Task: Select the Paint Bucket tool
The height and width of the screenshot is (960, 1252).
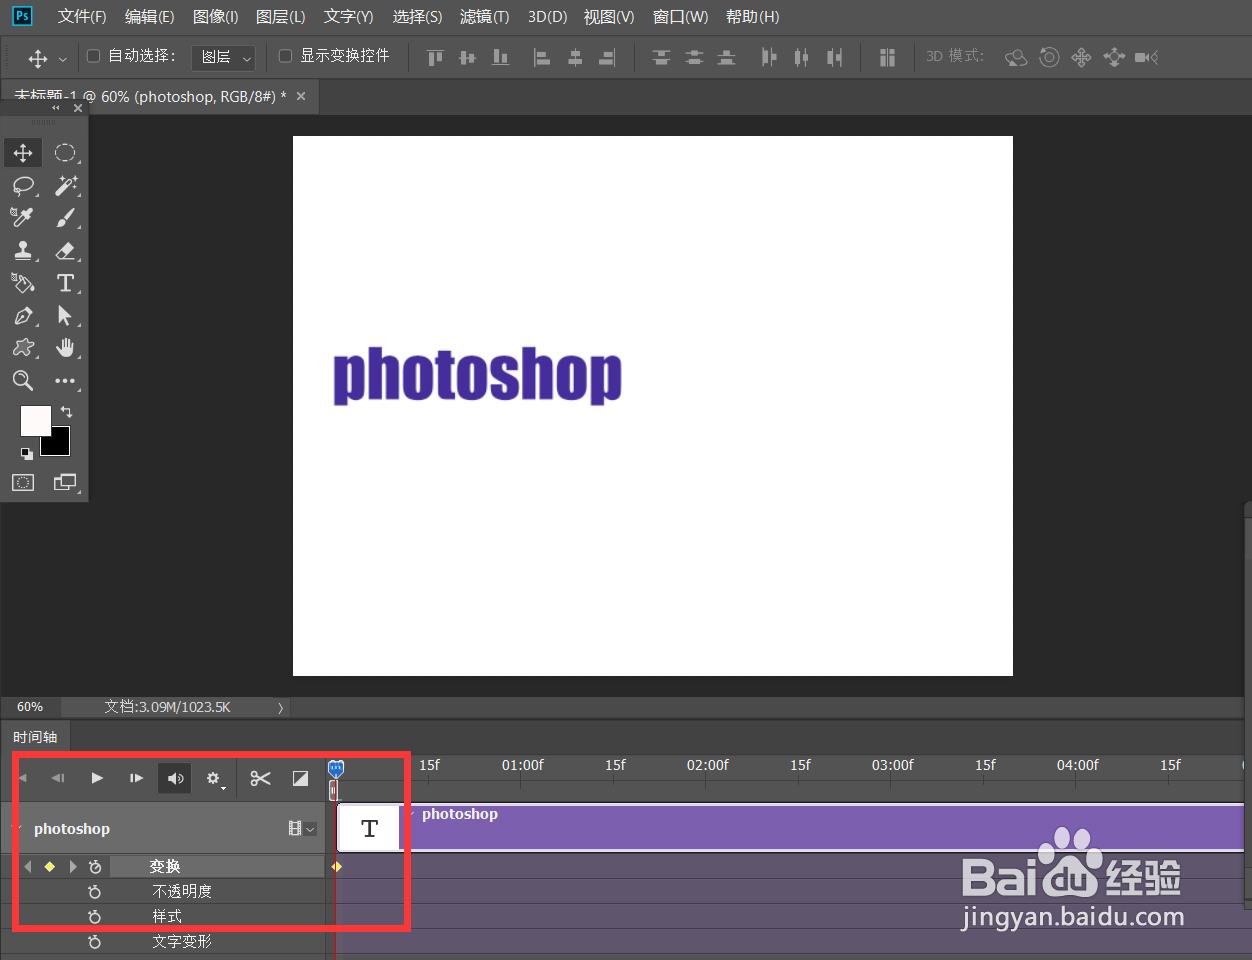Action: coord(23,283)
